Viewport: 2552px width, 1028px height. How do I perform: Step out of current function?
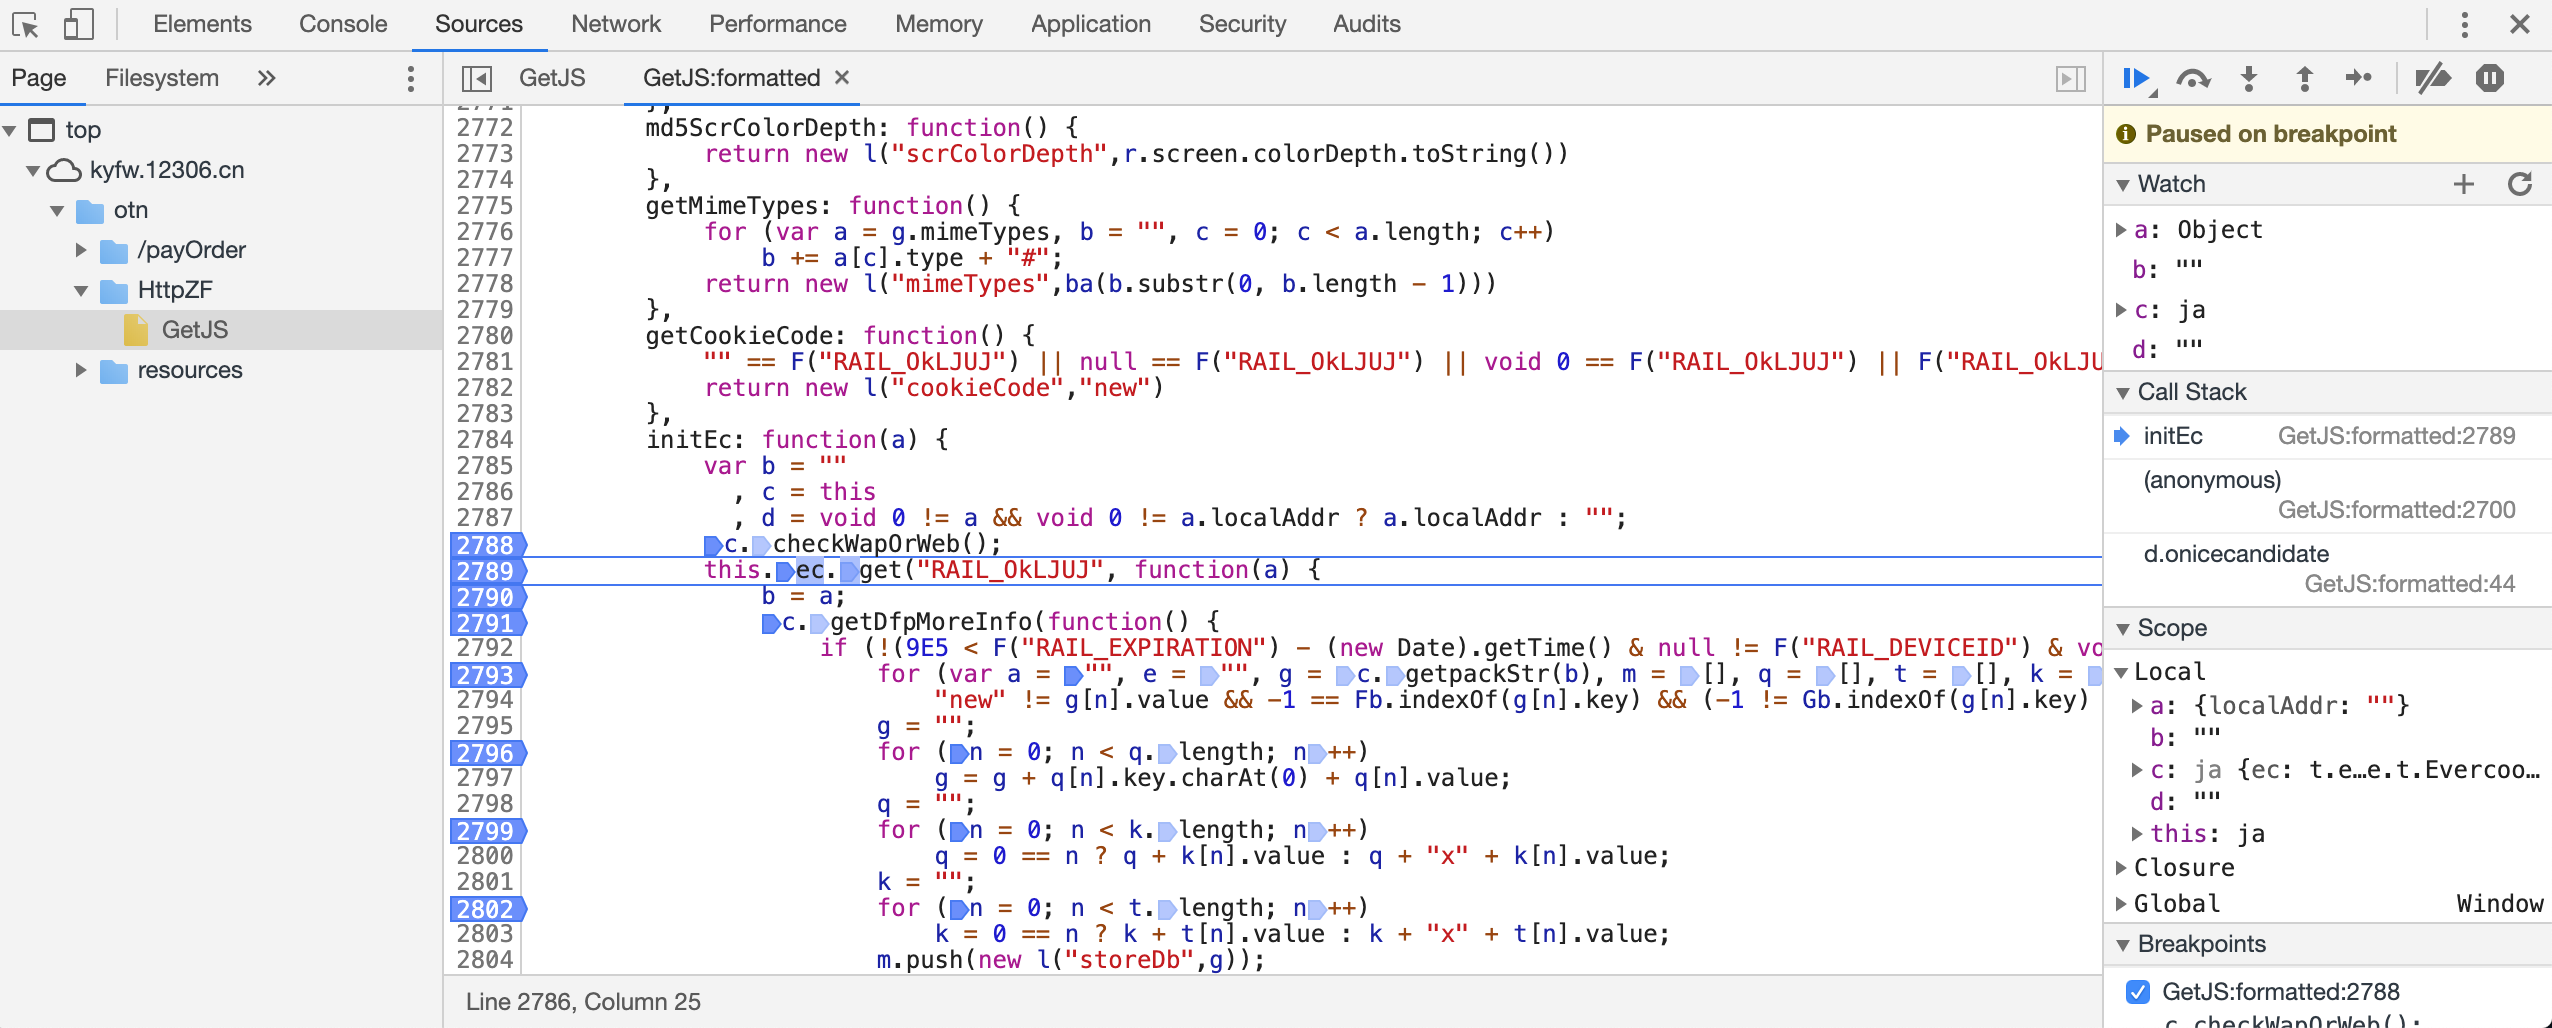pos(2304,78)
